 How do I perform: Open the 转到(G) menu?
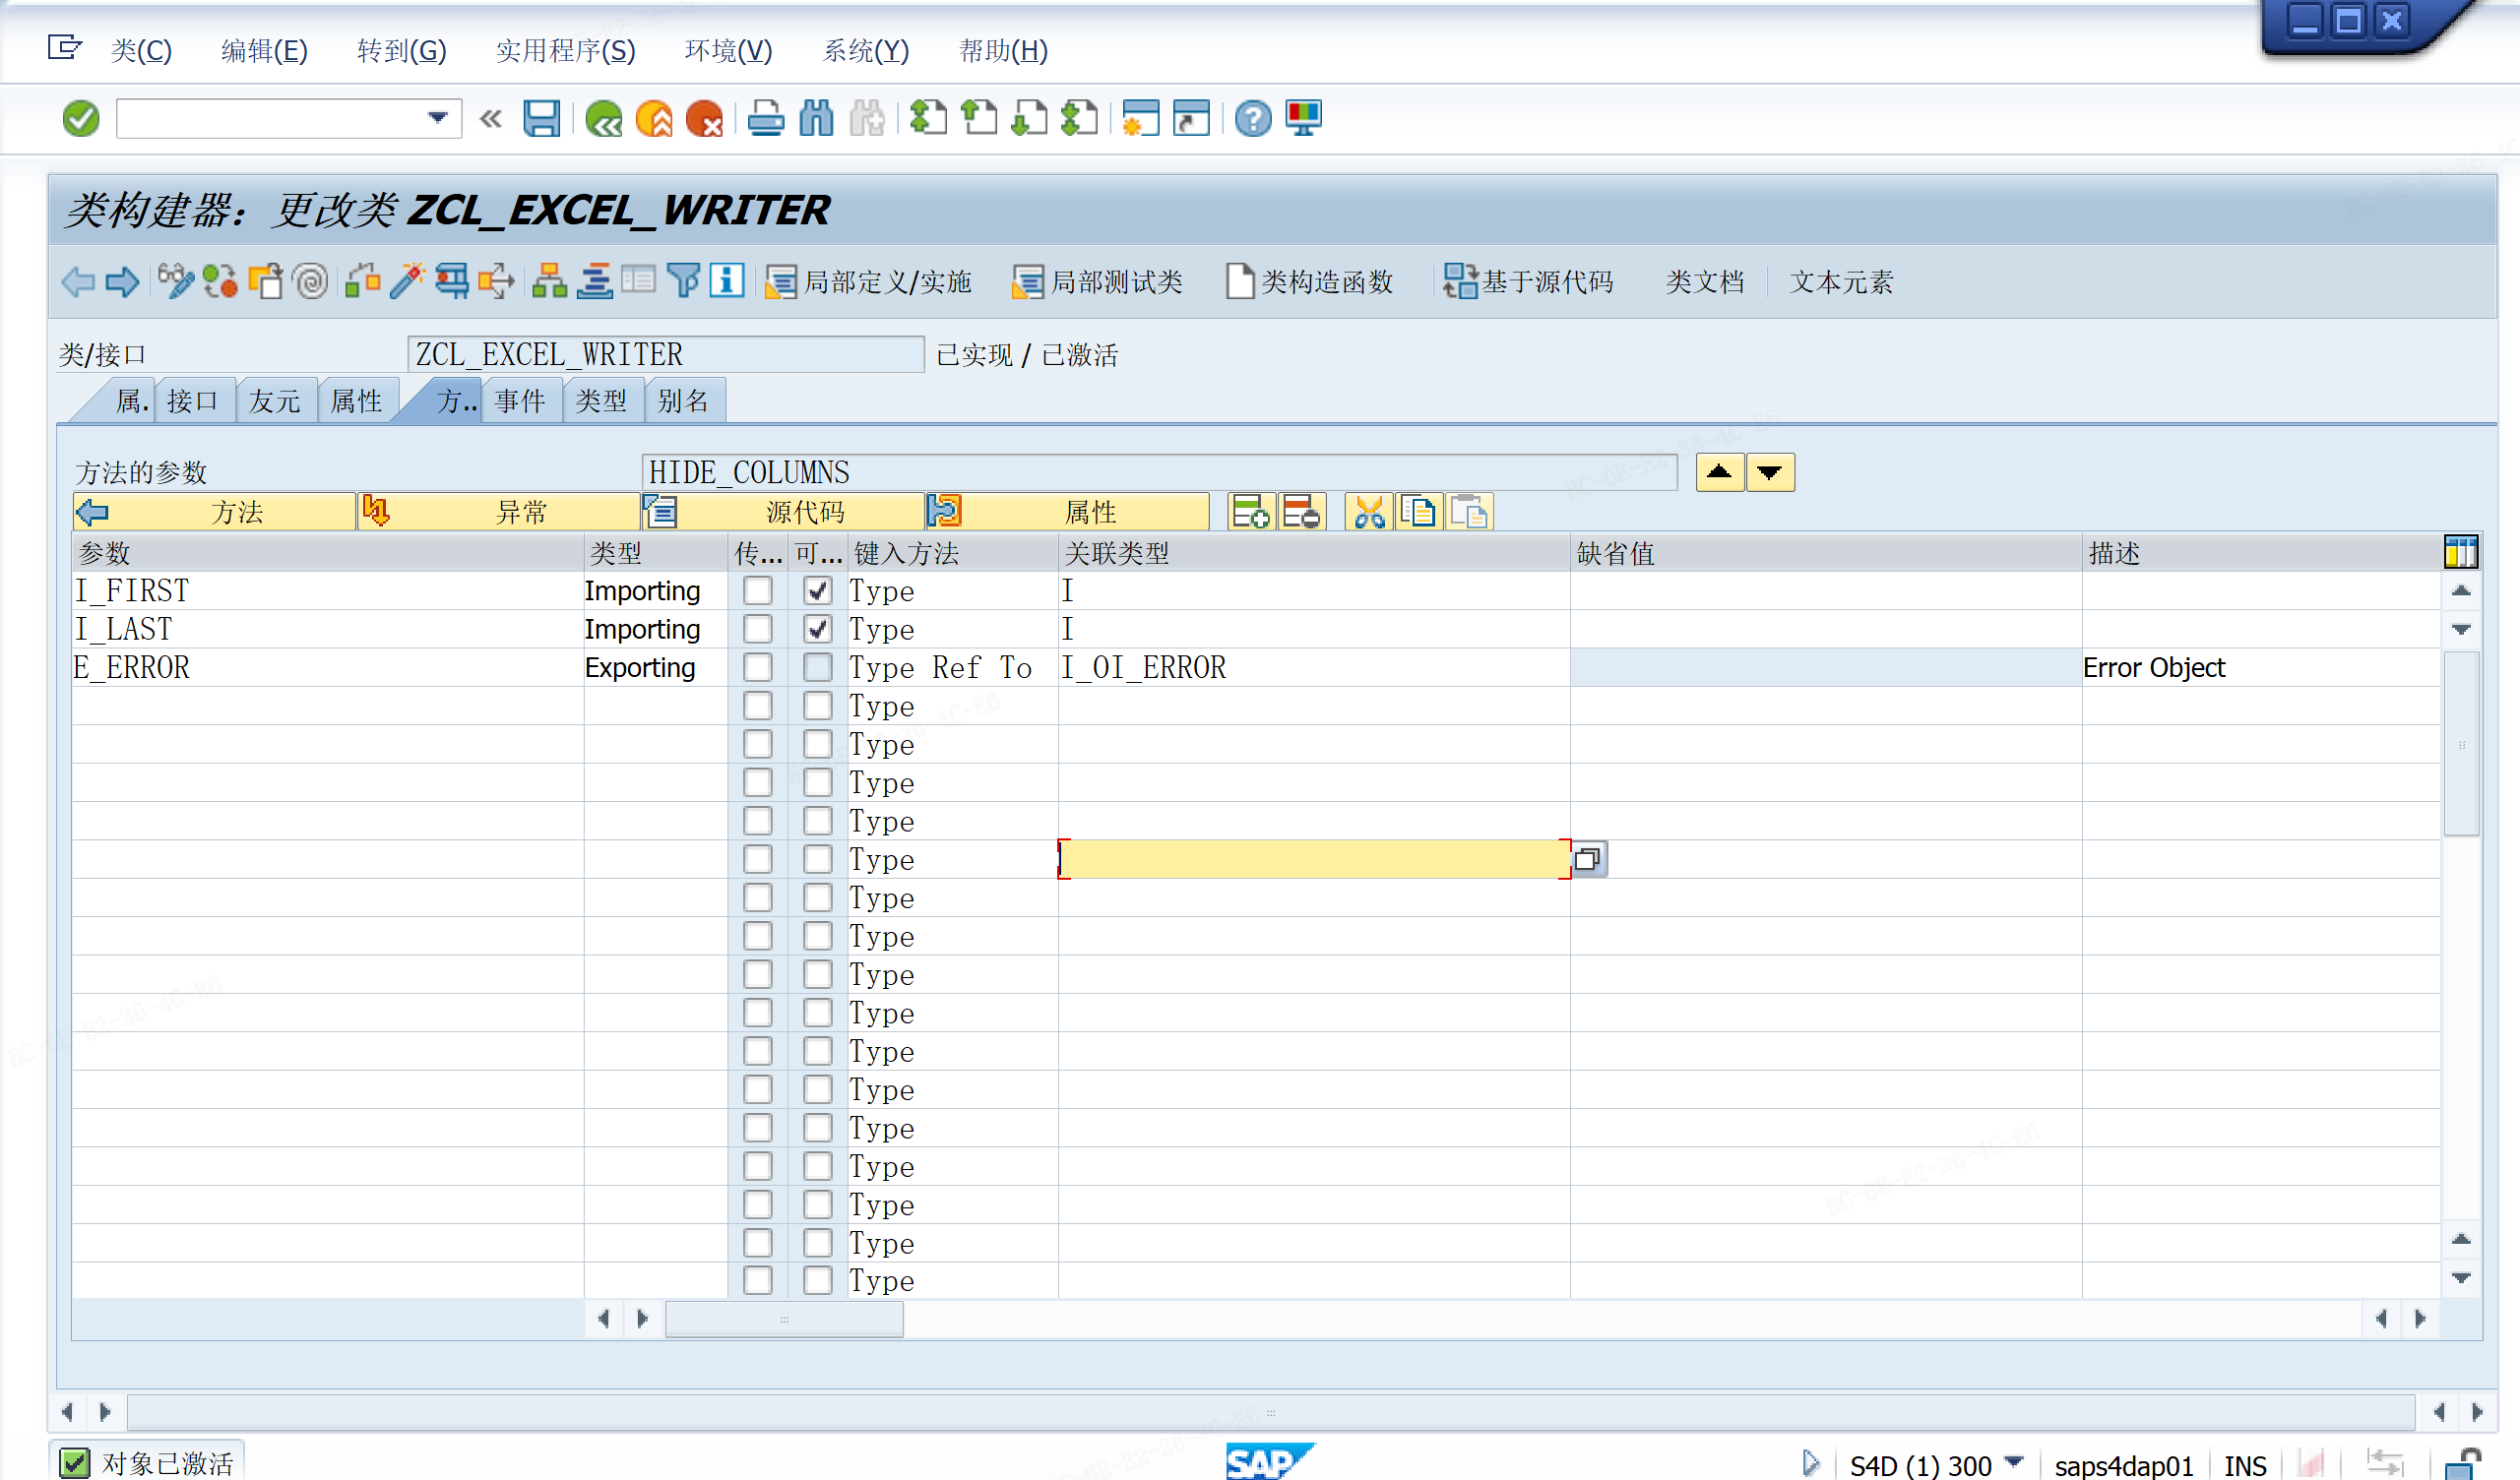[x=402, y=51]
